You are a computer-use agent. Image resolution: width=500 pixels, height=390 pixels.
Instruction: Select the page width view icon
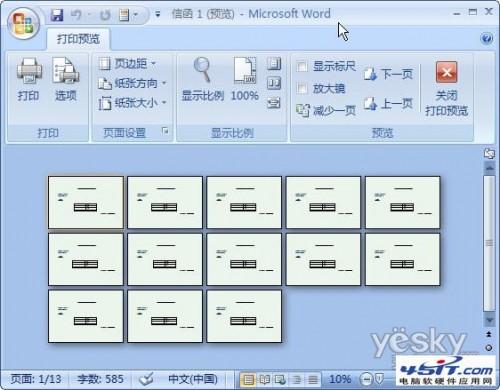click(x=274, y=103)
